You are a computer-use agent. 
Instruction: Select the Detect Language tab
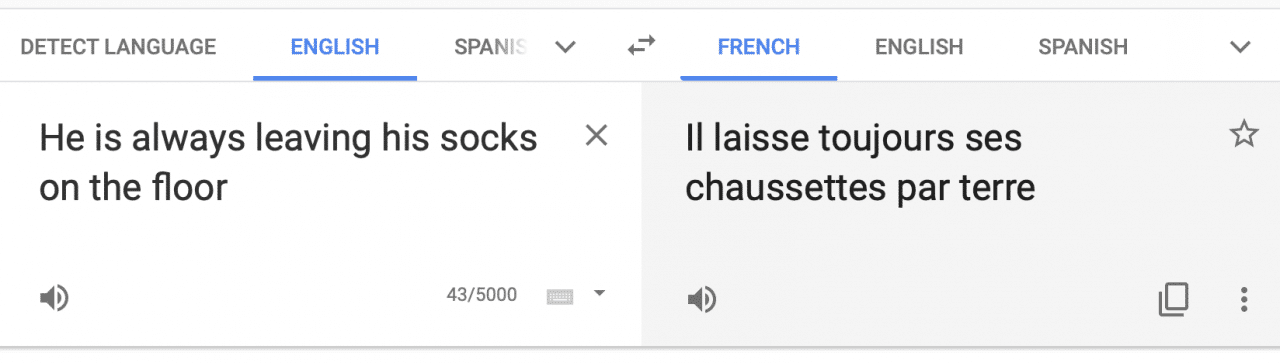coord(118,46)
